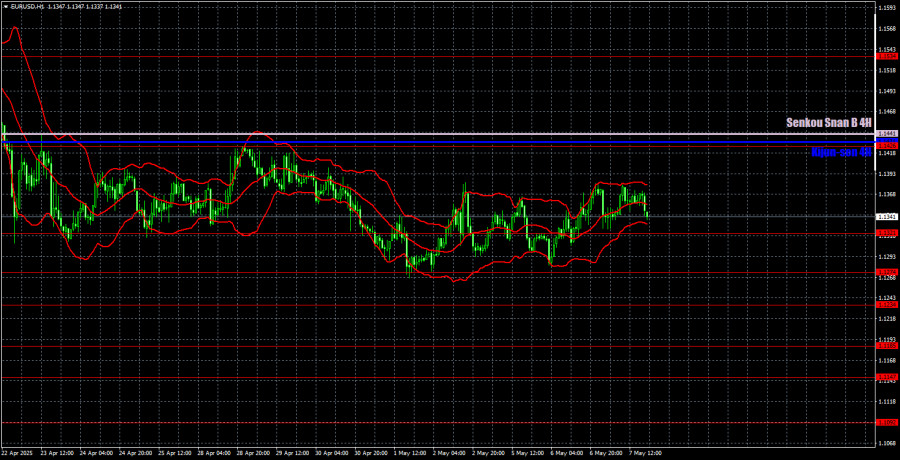Viewport: 900px width, 460px height.
Task: Click the 1.1234 red price level tag
Action: tap(887, 305)
